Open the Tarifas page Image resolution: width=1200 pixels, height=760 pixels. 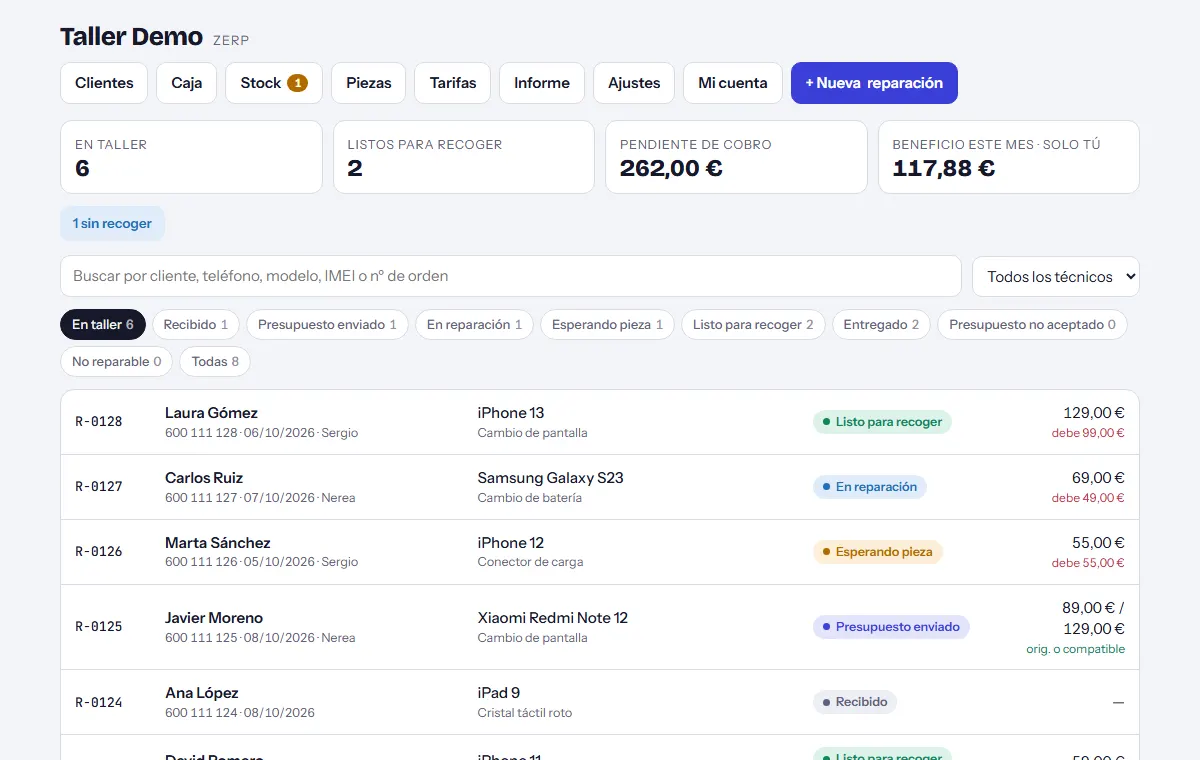453,83
